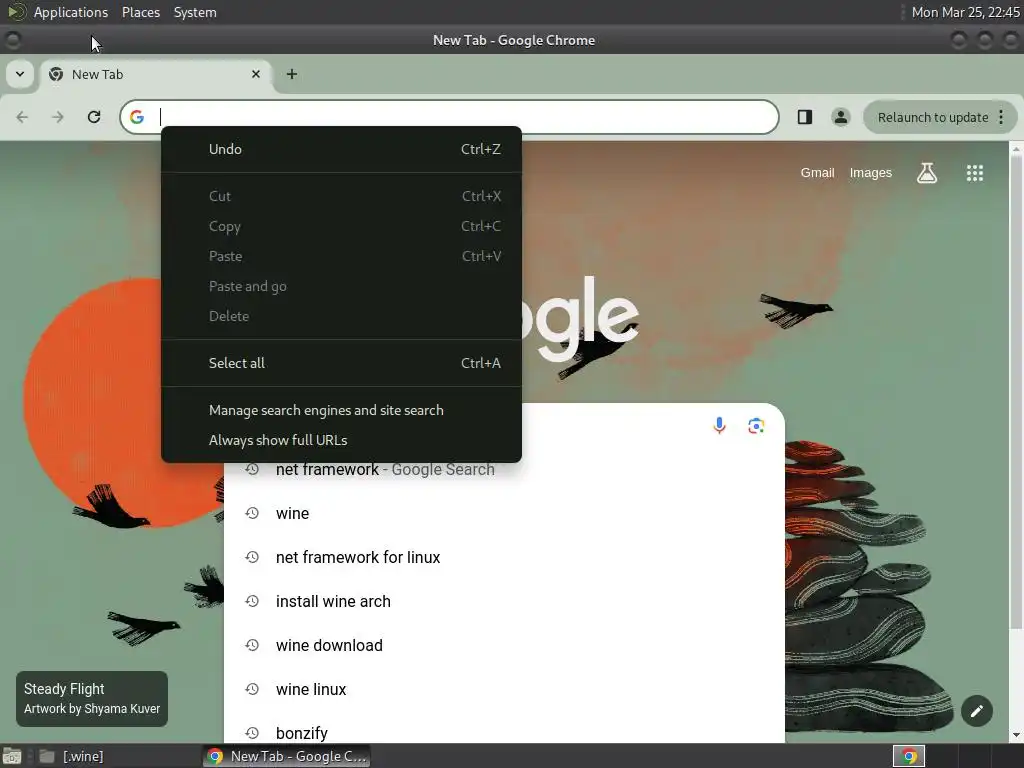Image resolution: width=1024 pixels, height=768 pixels.
Task: Expand the tab search dropdown arrow
Action: point(20,74)
